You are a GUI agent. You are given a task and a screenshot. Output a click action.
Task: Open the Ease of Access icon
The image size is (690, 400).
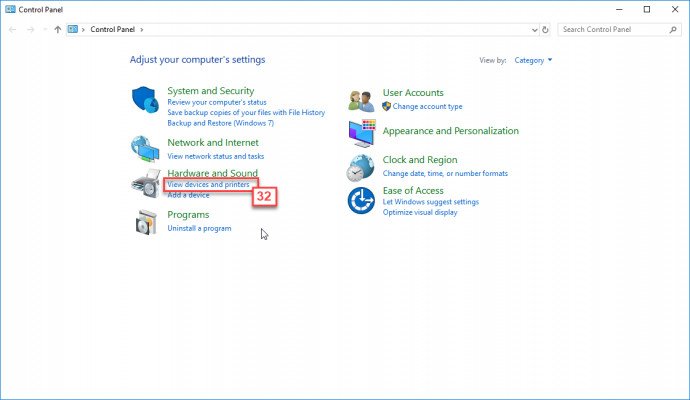pyautogui.click(x=361, y=201)
